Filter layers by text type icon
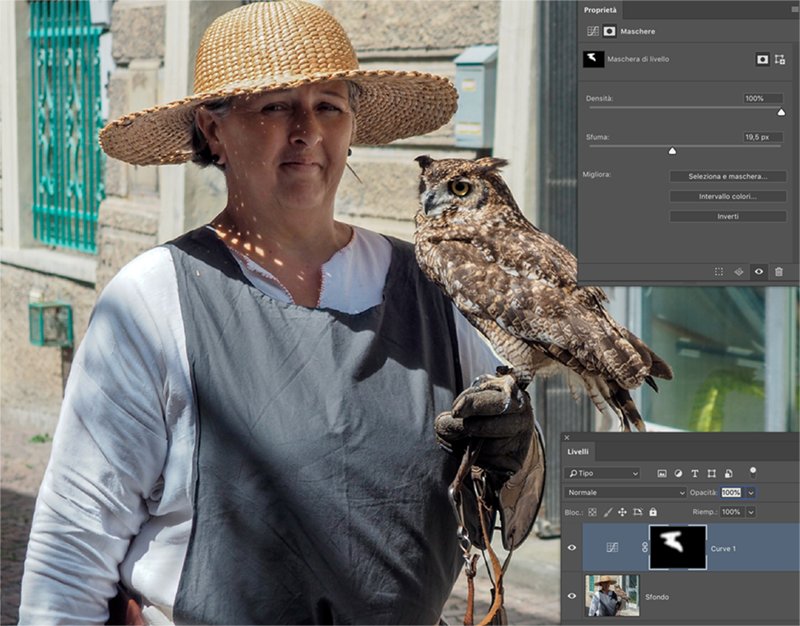 click(x=694, y=473)
